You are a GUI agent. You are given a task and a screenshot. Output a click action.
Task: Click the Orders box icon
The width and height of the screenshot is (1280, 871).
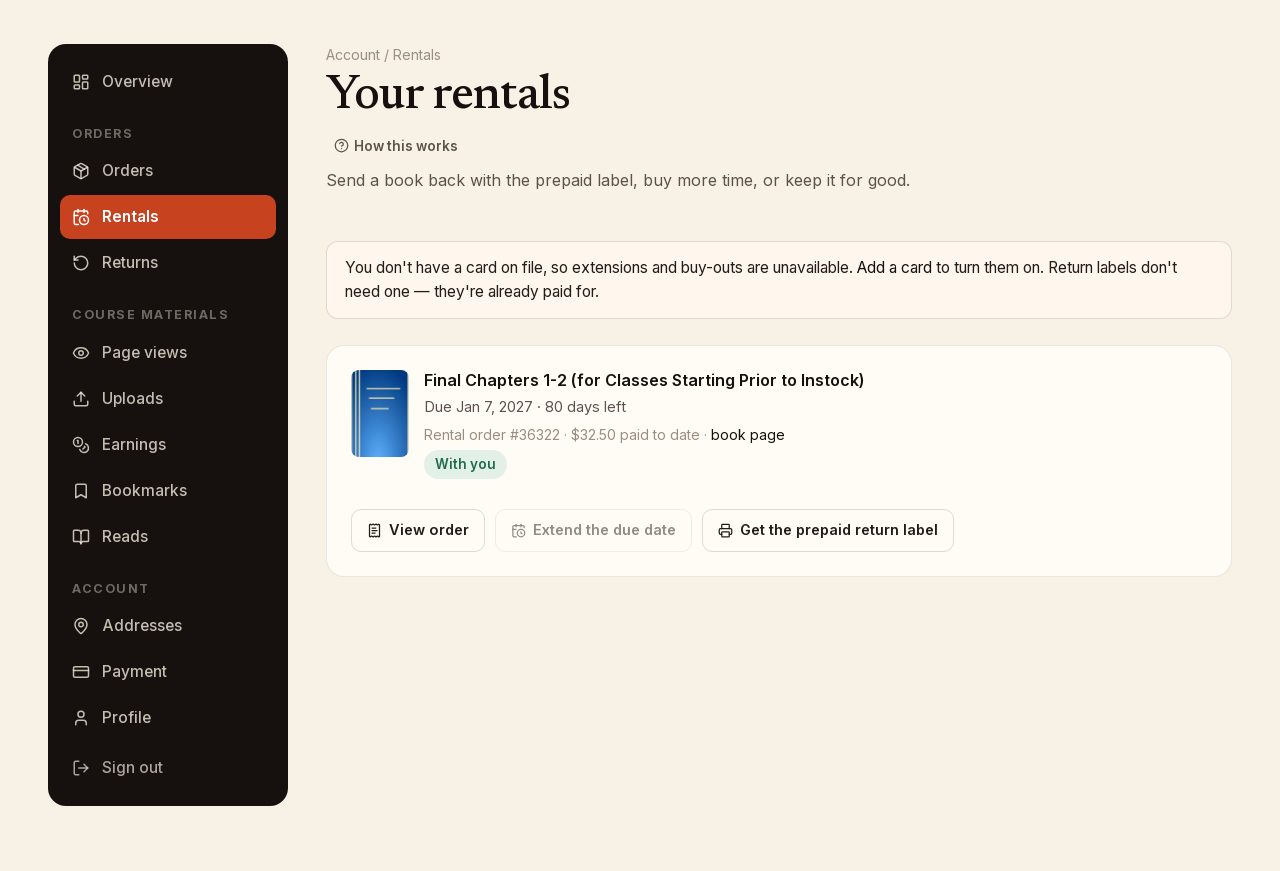tap(81, 171)
